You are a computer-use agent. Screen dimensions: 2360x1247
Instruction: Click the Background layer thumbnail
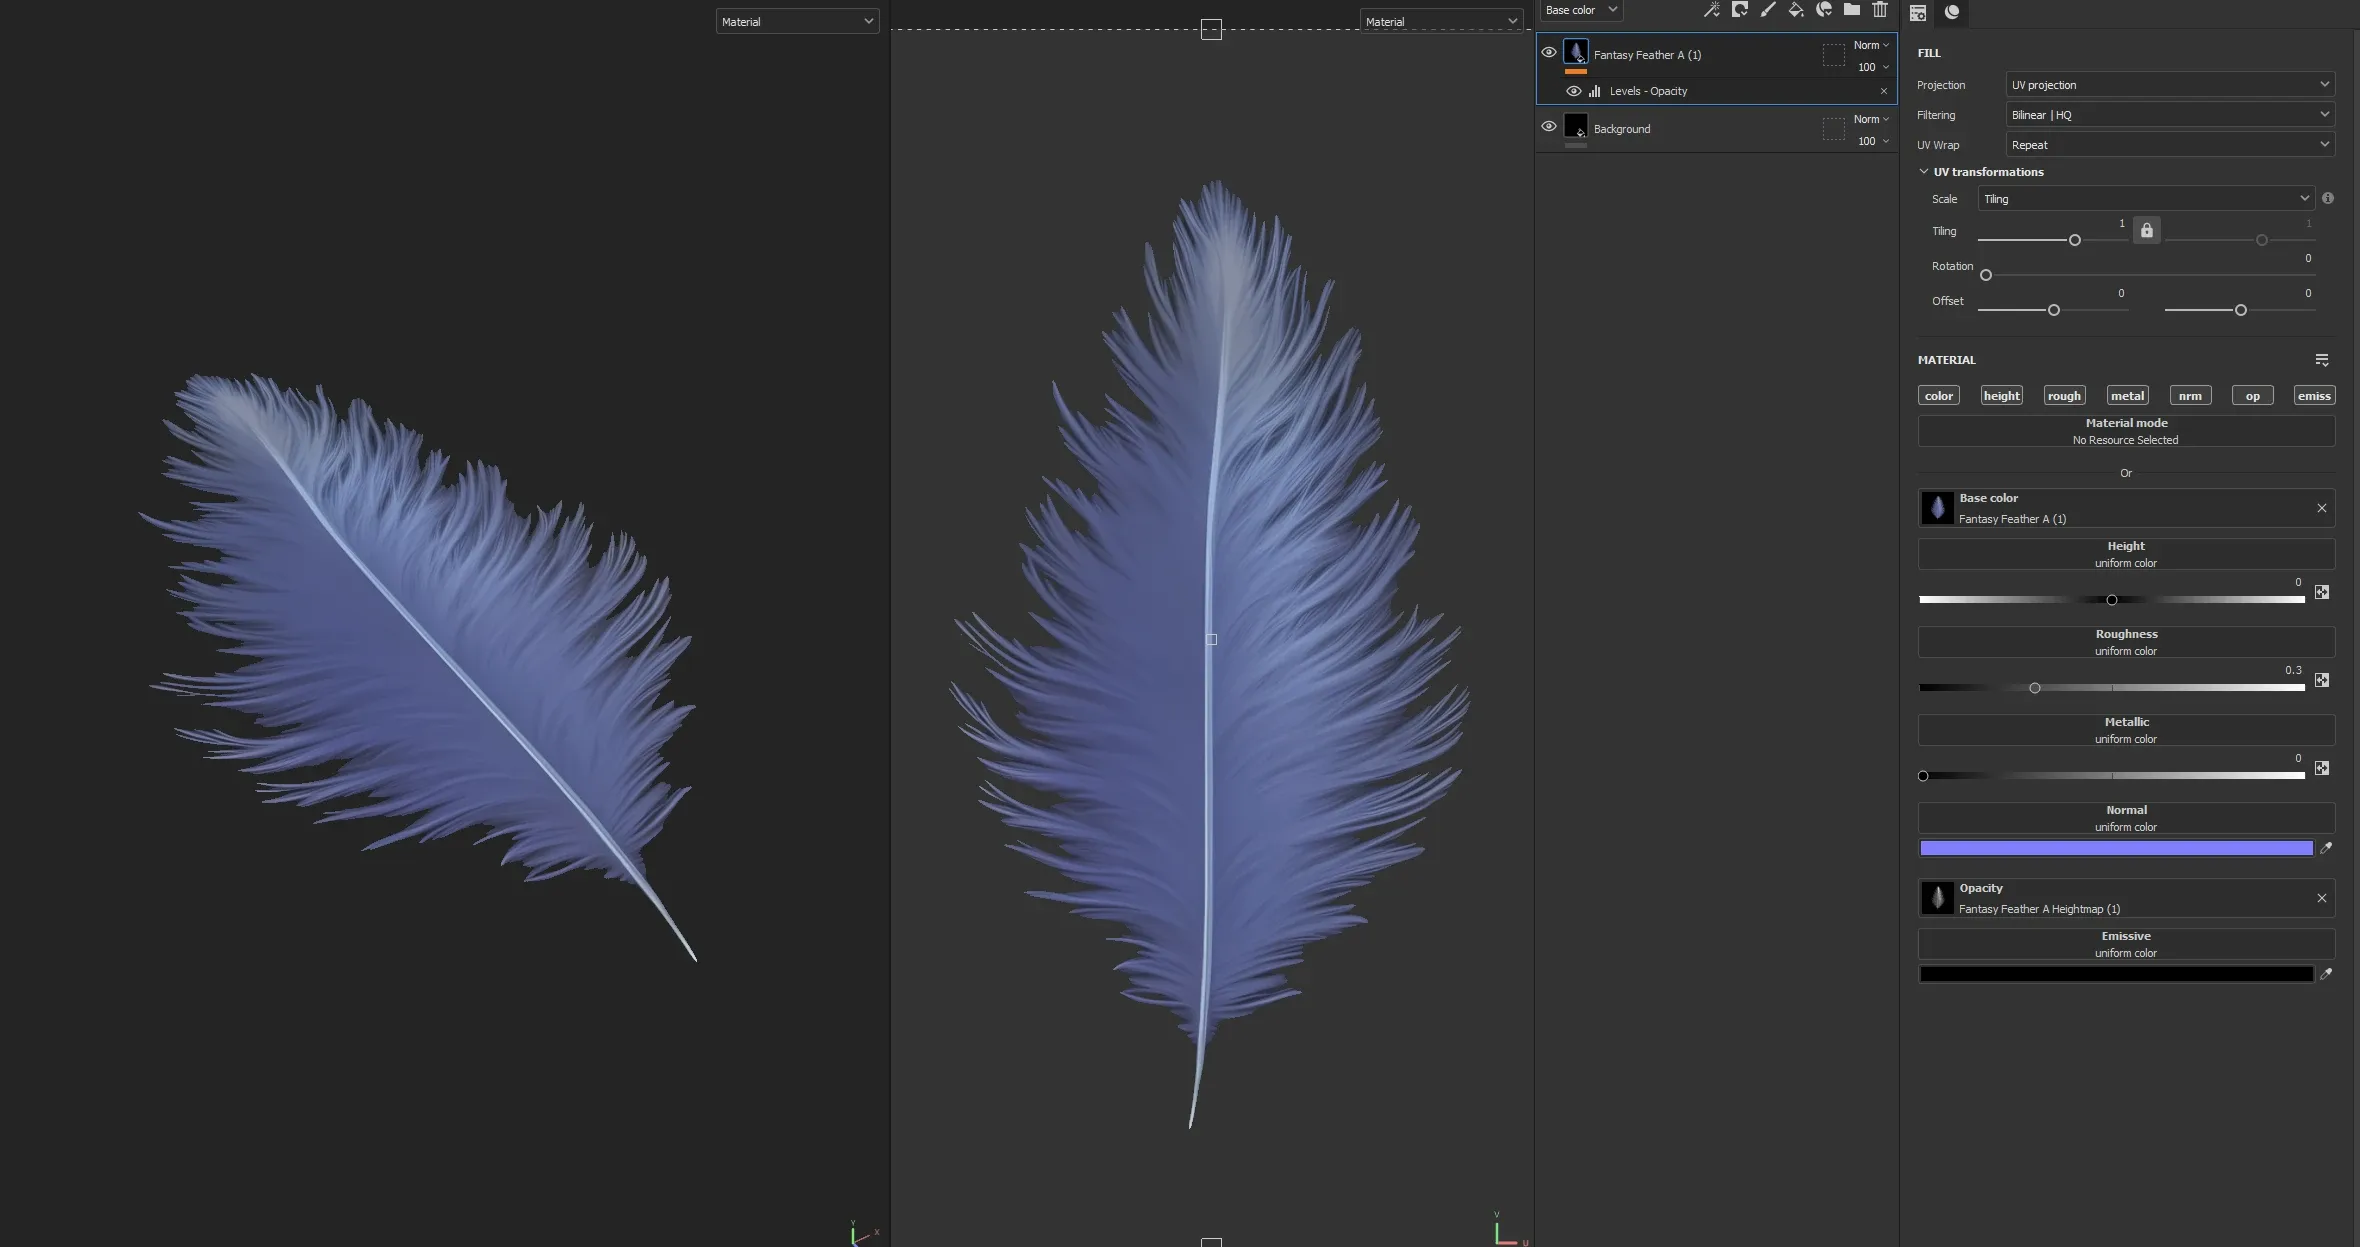pos(1576,126)
